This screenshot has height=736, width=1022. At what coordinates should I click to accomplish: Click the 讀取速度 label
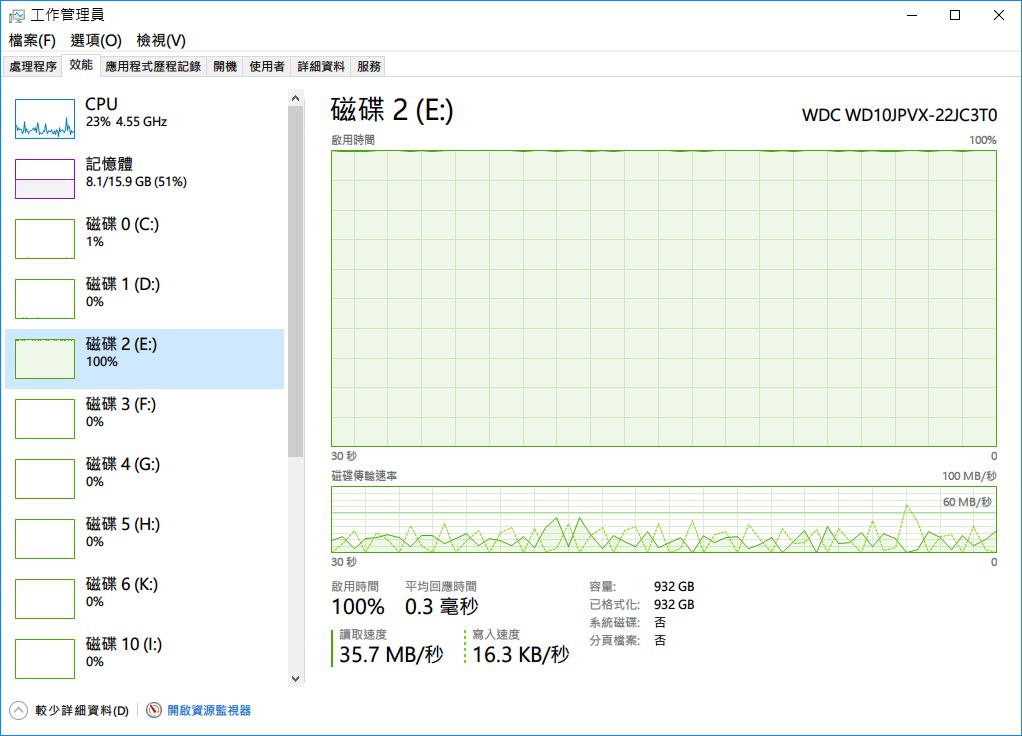pyautogui.click(x=363, y=634)
